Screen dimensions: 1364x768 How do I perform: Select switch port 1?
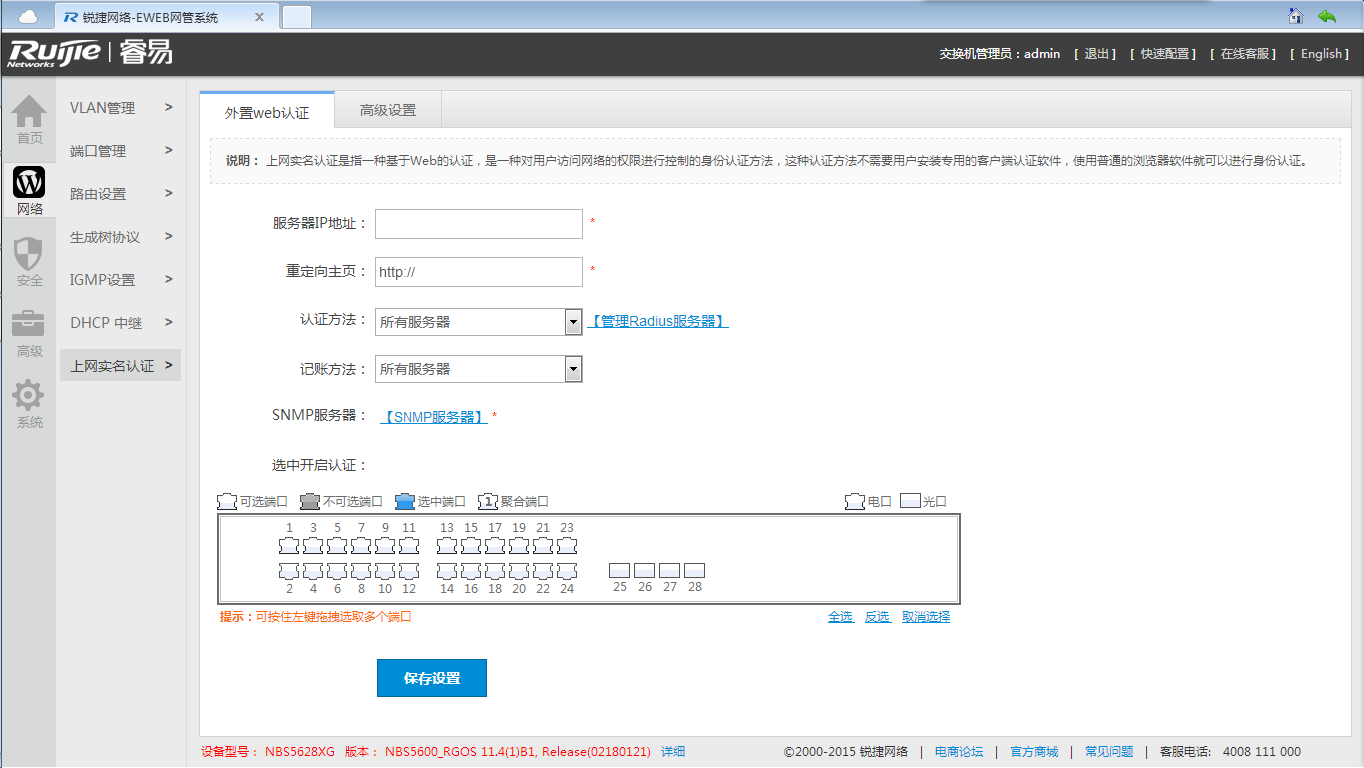[x=289, y=546]
